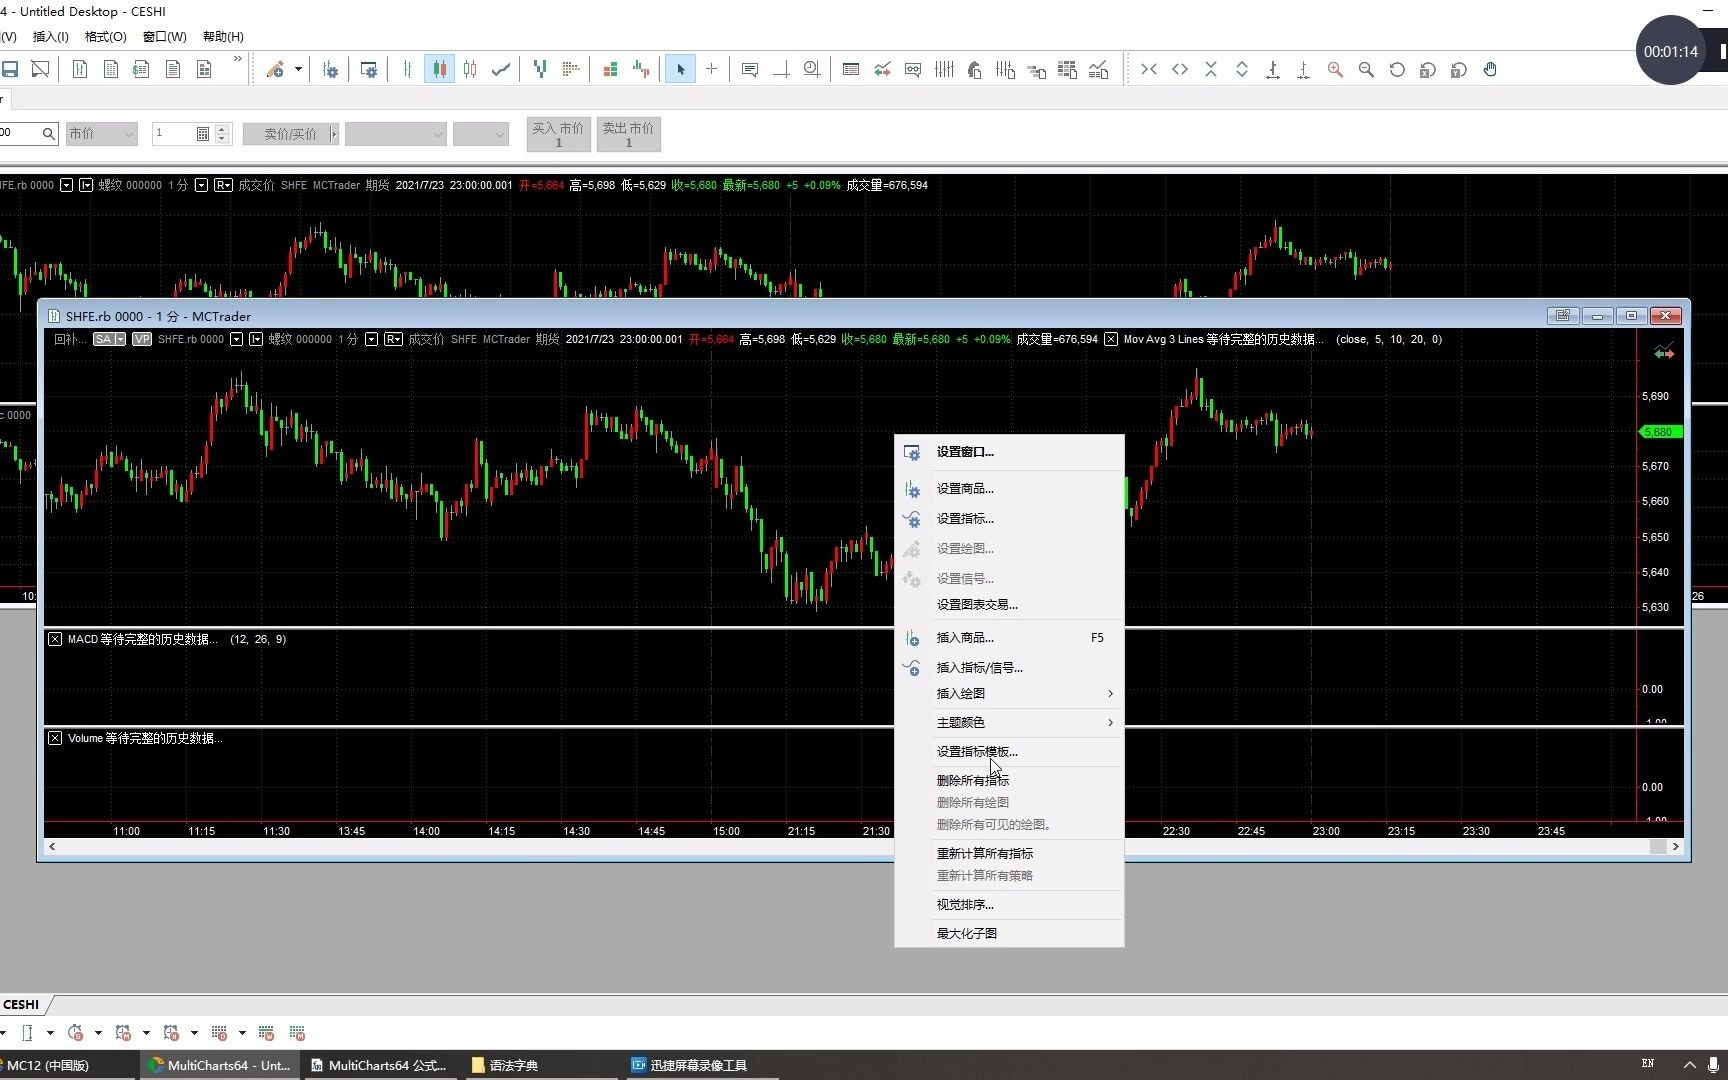Choose 删除所有指标 from context menu
Screen dimensions: 1728x1080
1009,781
